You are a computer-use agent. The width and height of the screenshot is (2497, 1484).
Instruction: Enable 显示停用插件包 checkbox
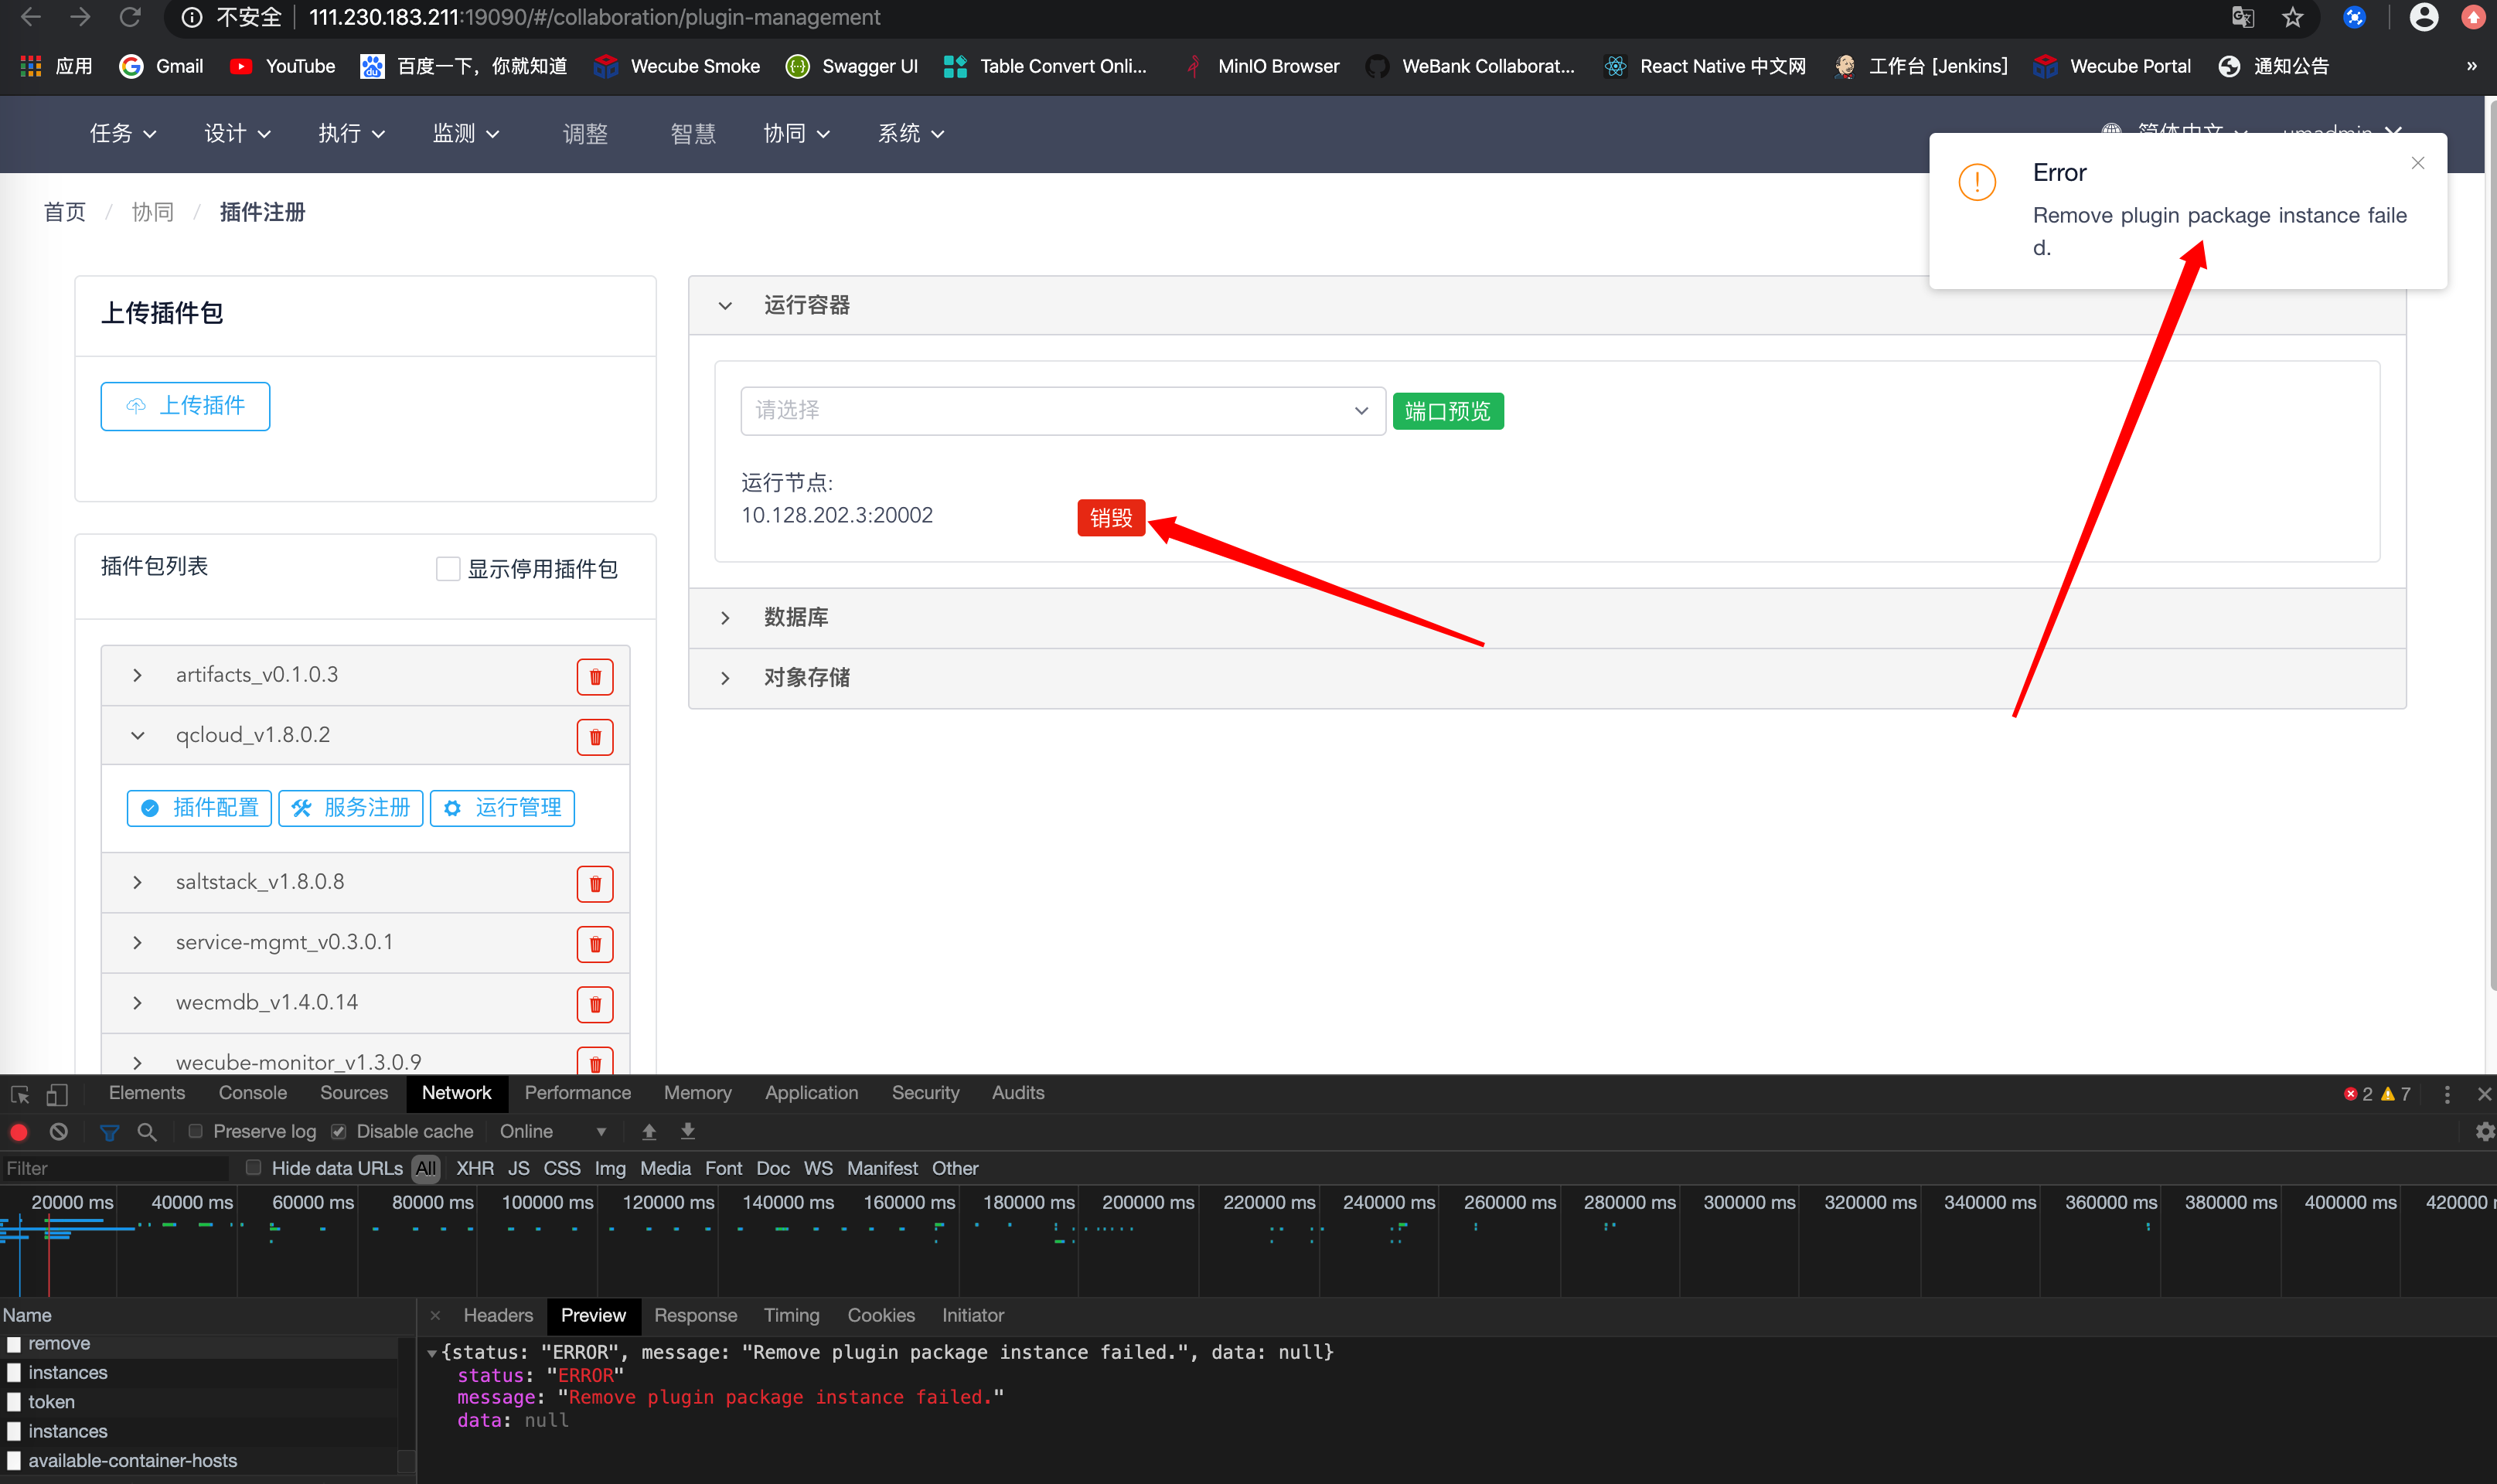tap(447, 569)
